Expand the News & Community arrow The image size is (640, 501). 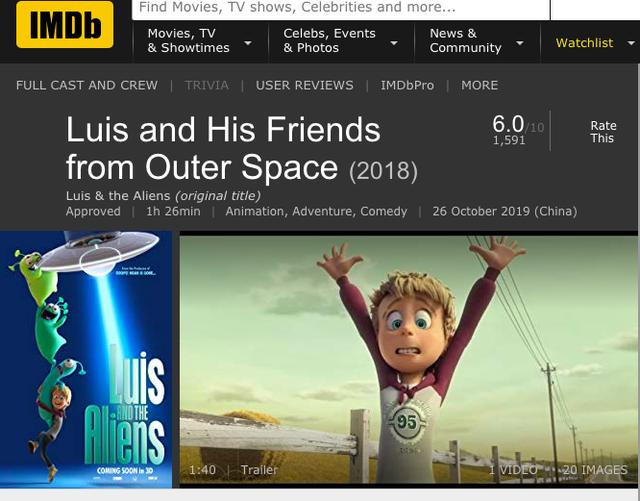point(520,43)
